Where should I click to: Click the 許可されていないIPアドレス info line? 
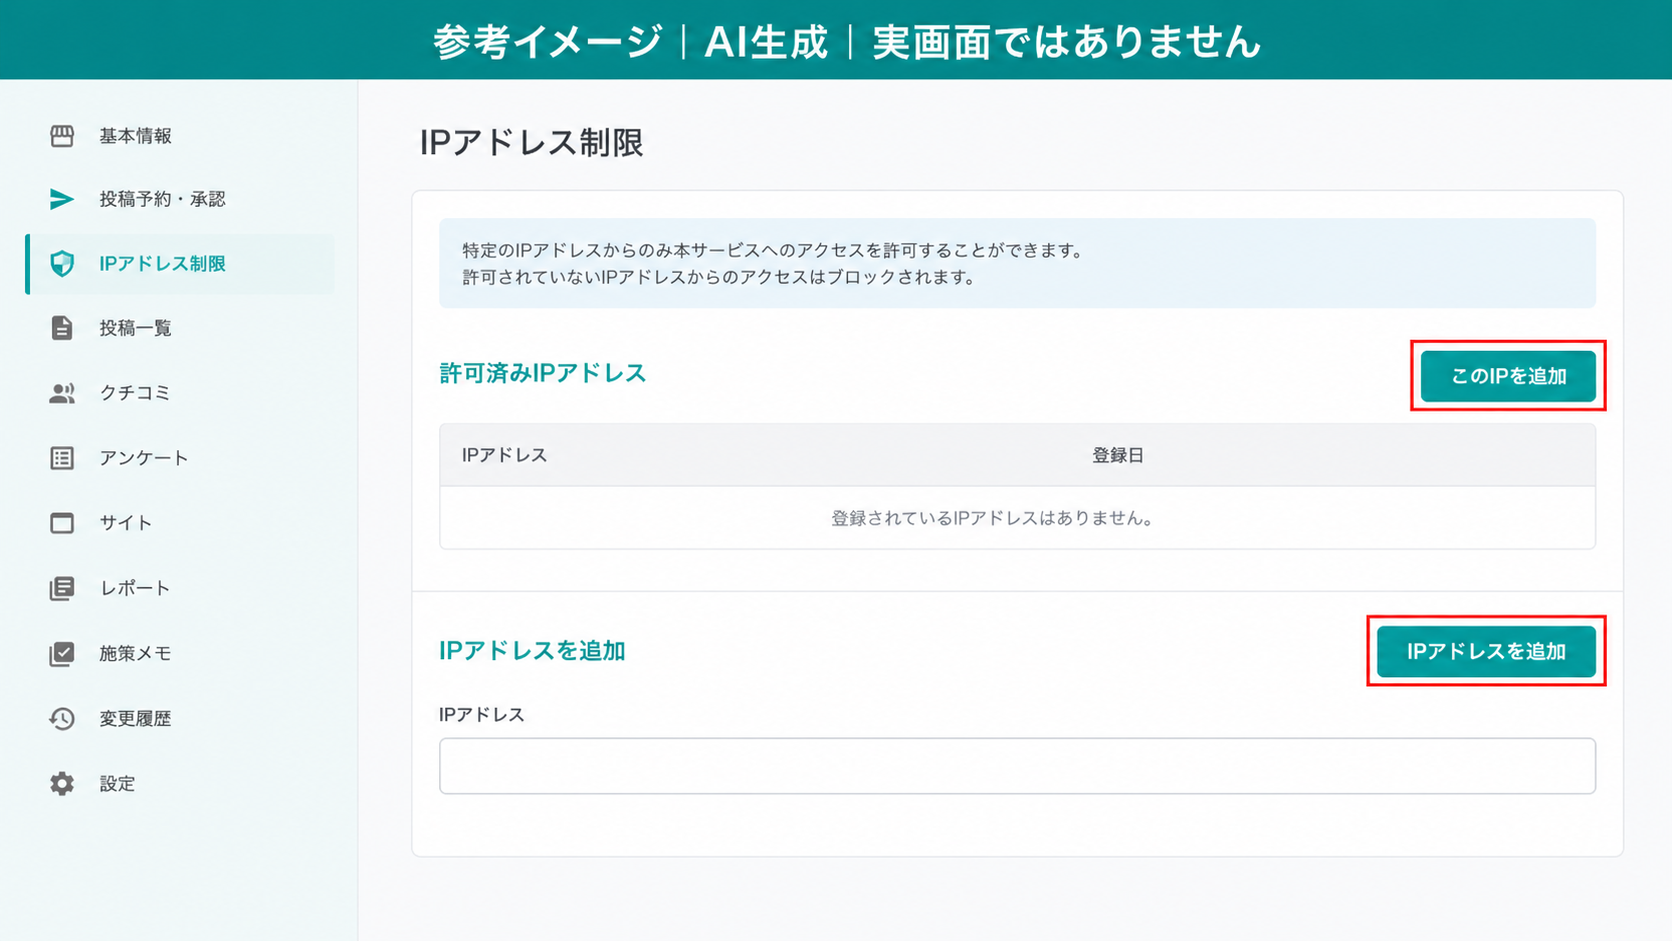click(x=720, y=277)
